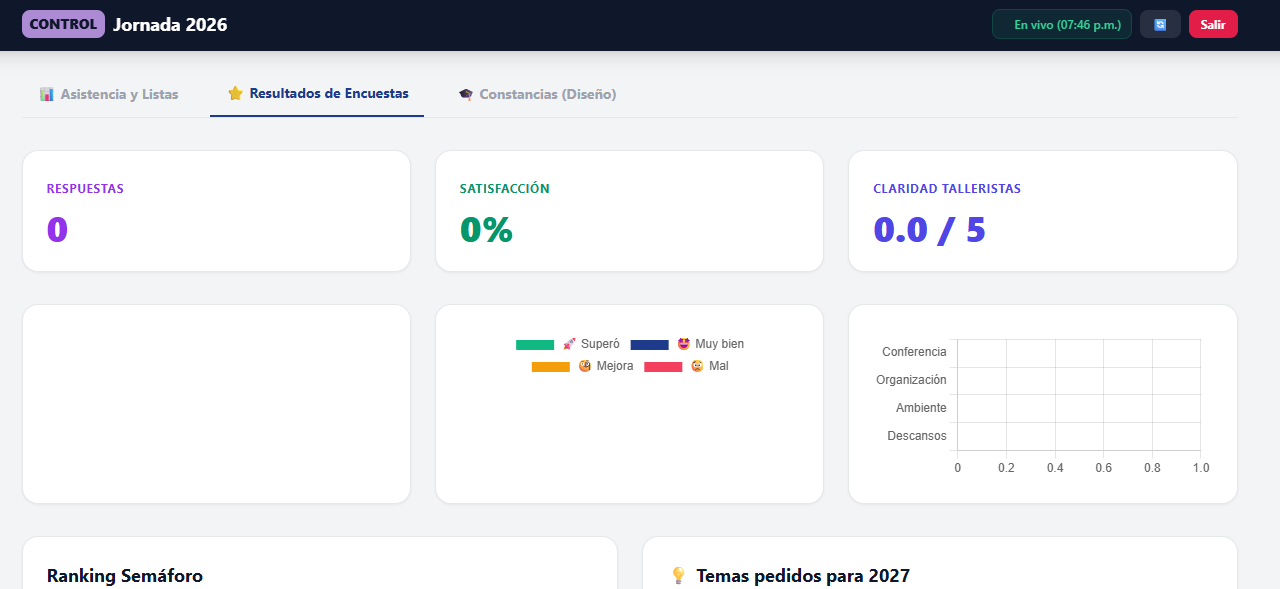Click the rocket emoji beside Superó
Image resolution: width=1280 pixels, height=589 pixels.
pyautogui.click(x=569, y=344)
